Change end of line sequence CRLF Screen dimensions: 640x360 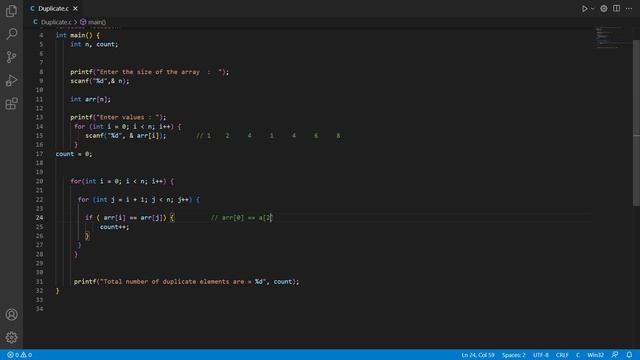tap(562, 355)
